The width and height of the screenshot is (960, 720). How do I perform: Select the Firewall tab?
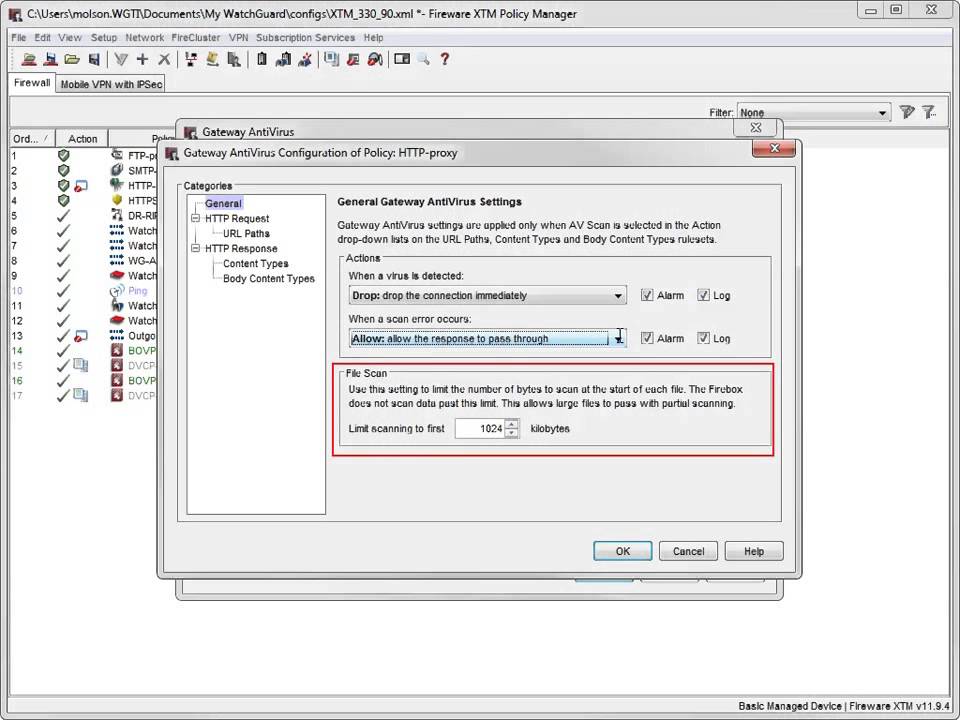point(32,83)
